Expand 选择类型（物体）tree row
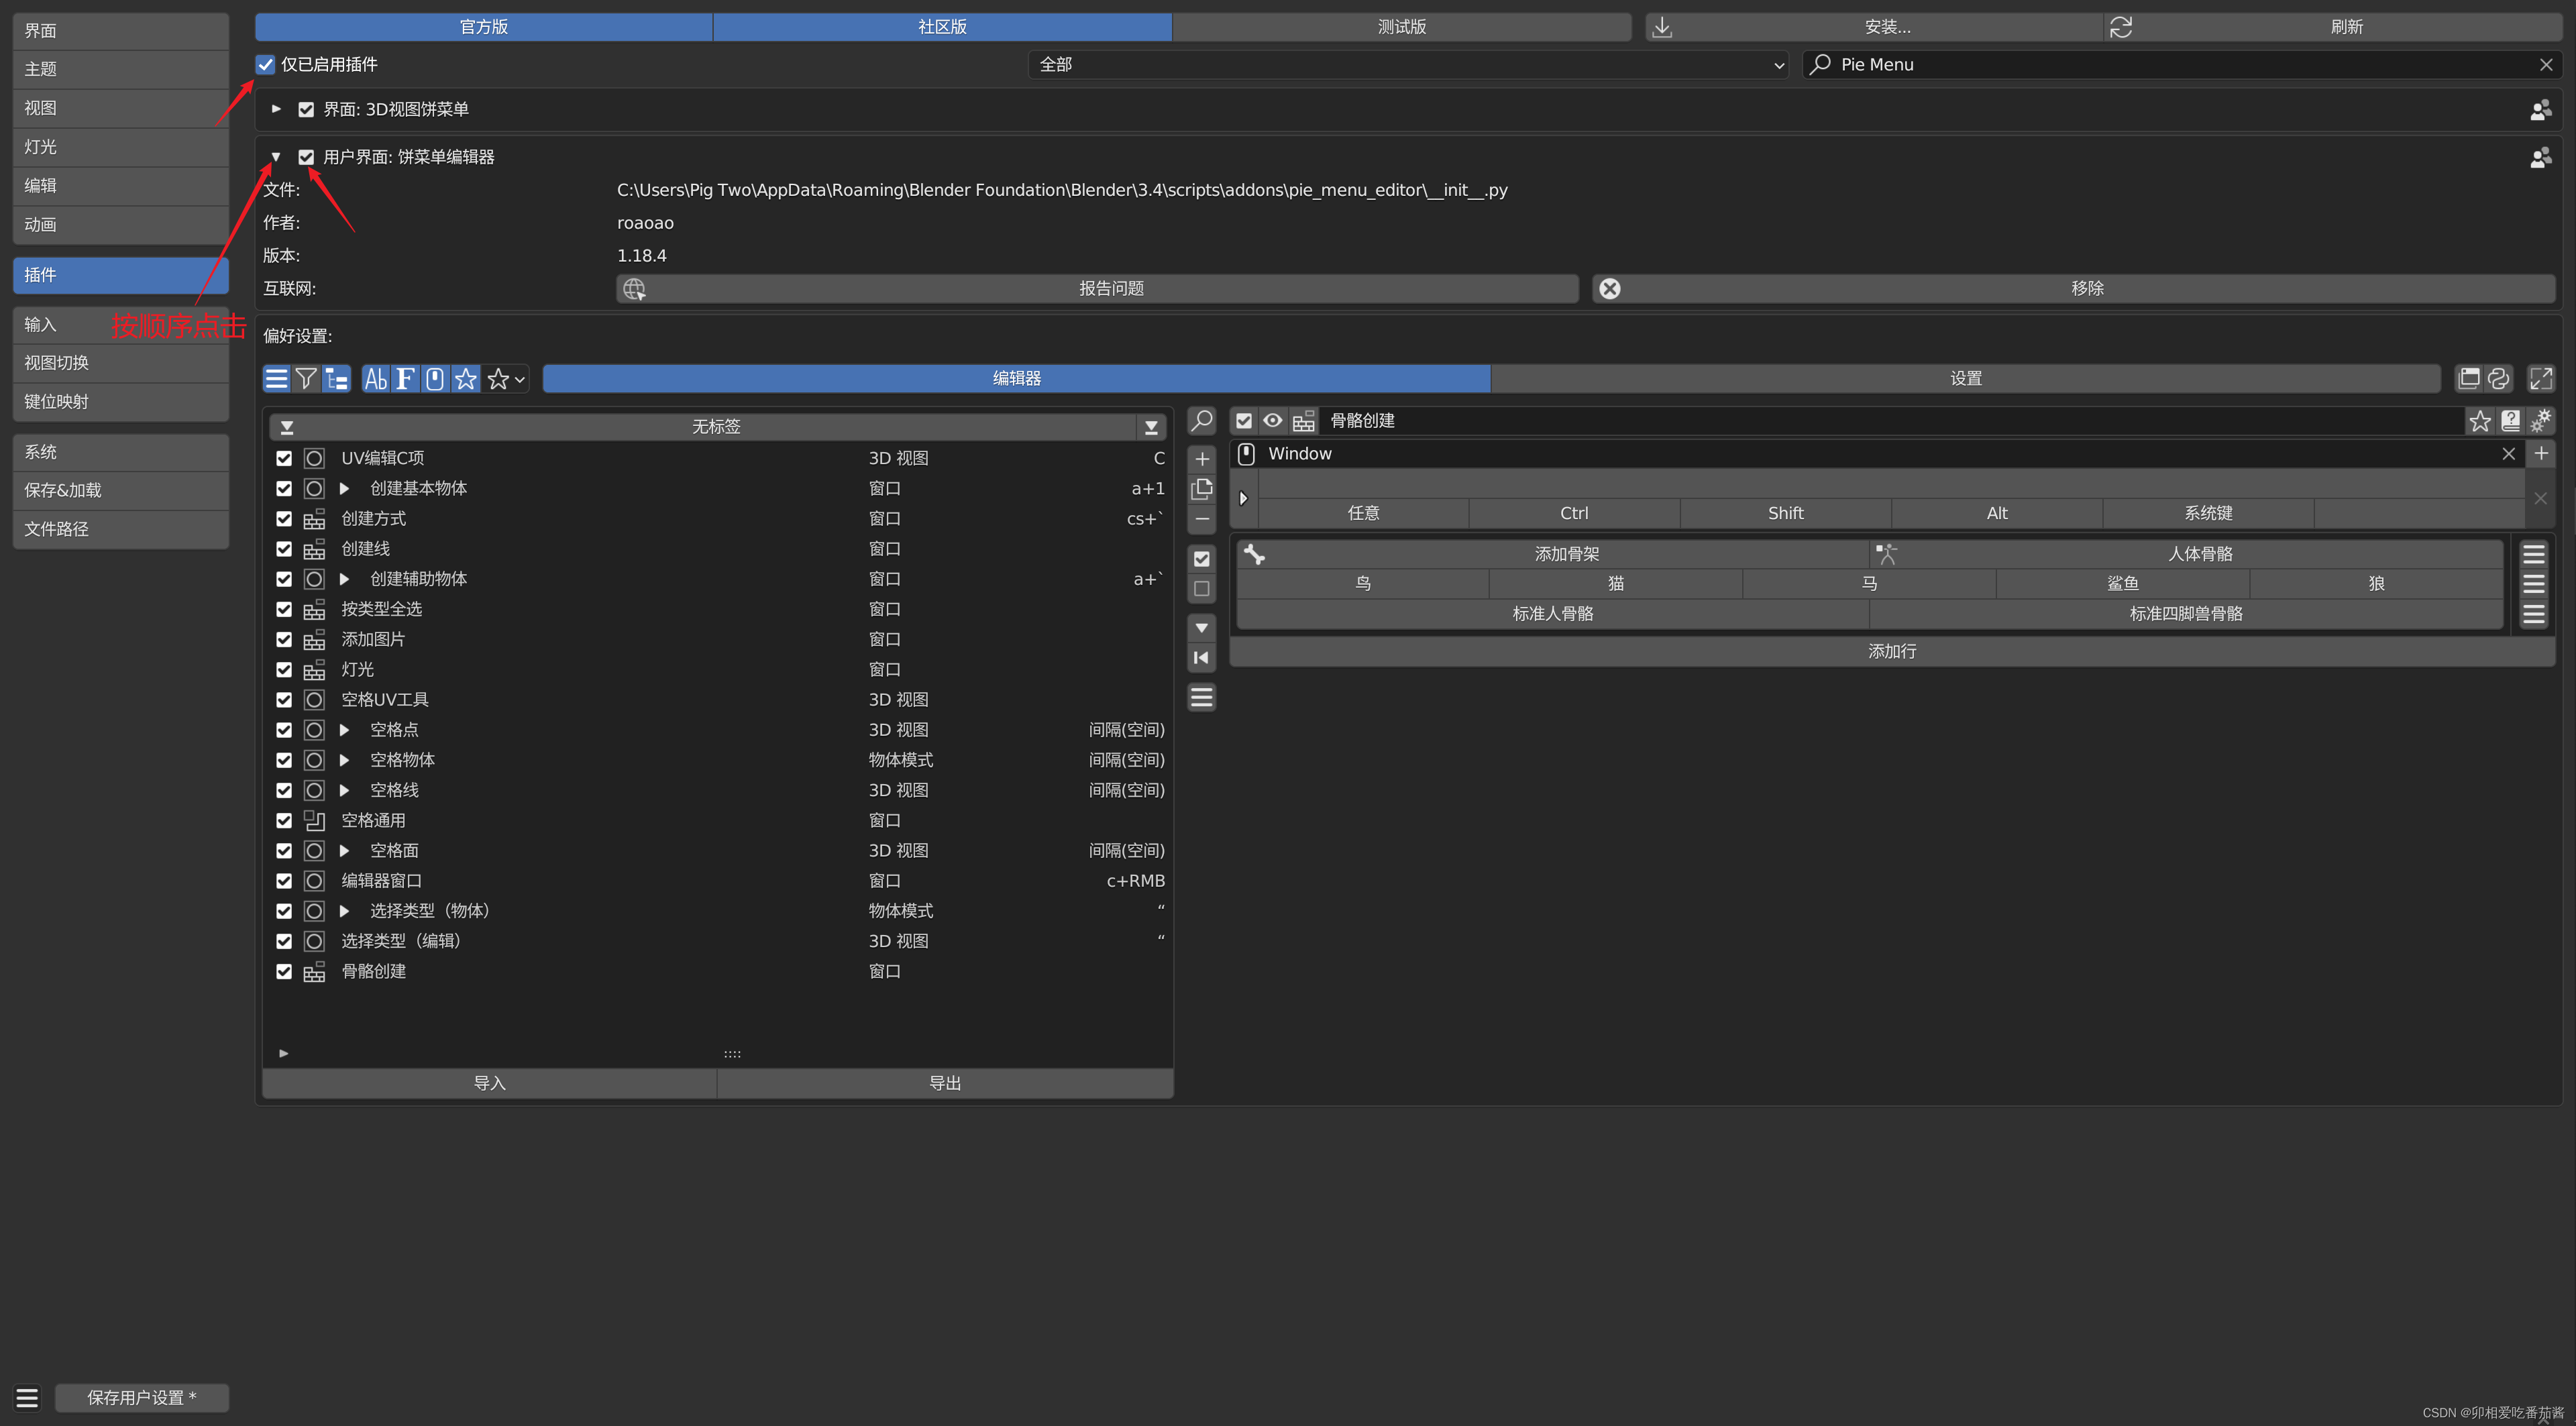 (x=344, y=911)
